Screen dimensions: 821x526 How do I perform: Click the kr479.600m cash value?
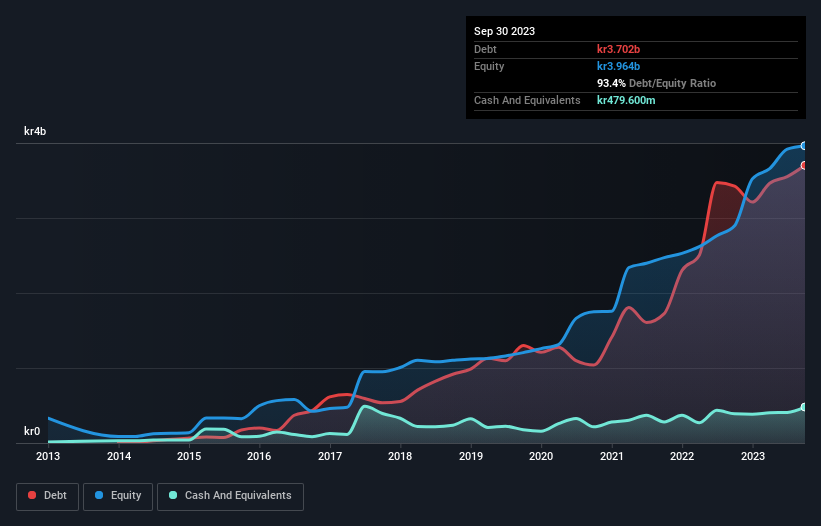pyautogui.click(x=626, y=100)
